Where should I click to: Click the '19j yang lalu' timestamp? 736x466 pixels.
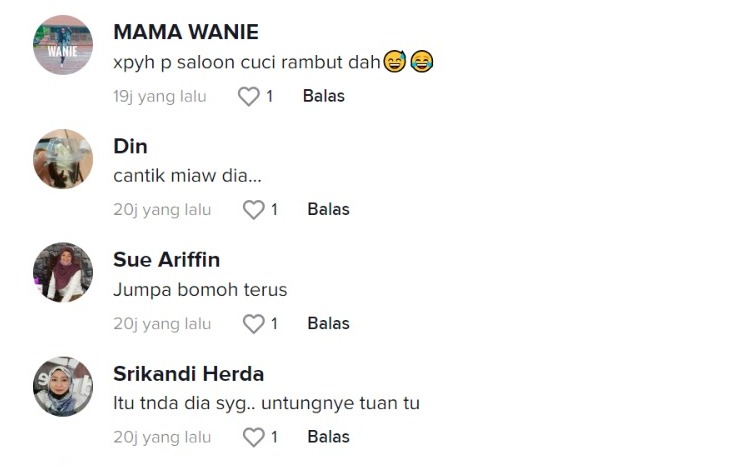pos(160,97)
